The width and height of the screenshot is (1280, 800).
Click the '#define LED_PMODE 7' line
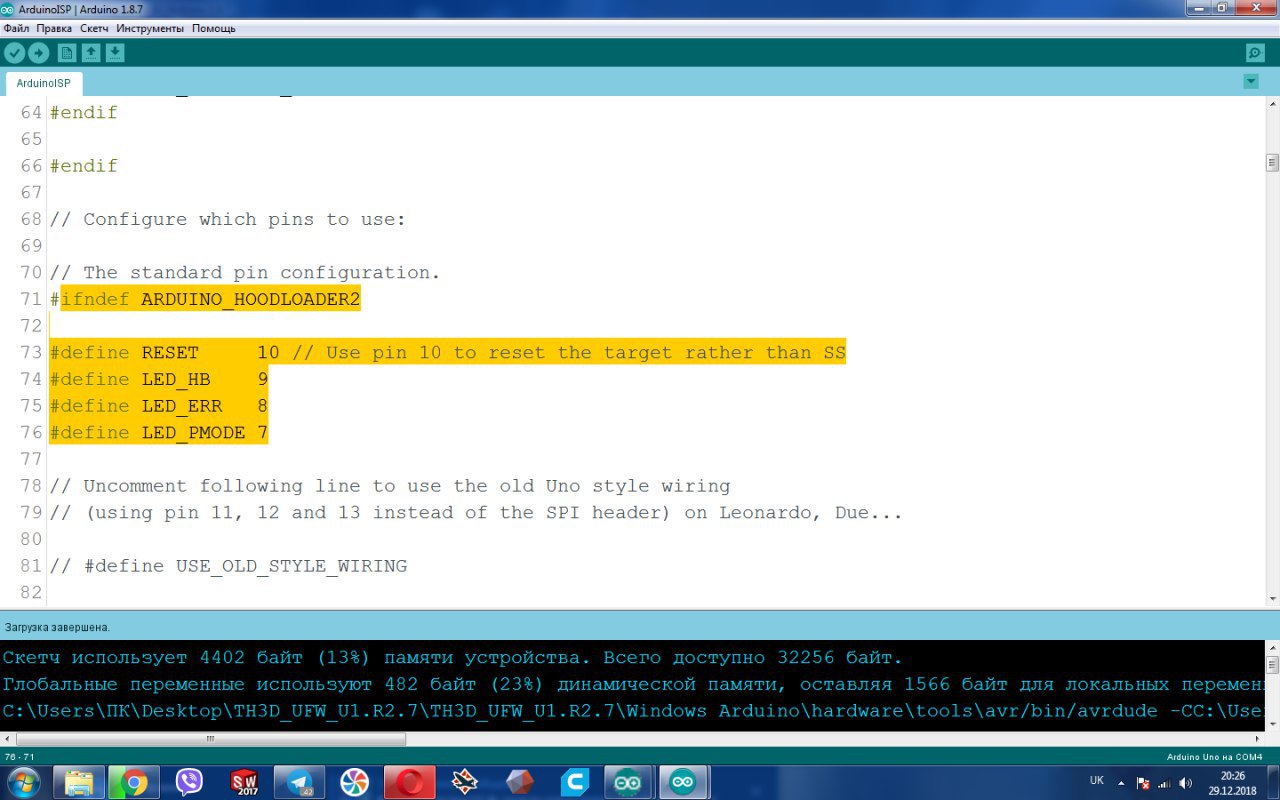coord(158,432)
